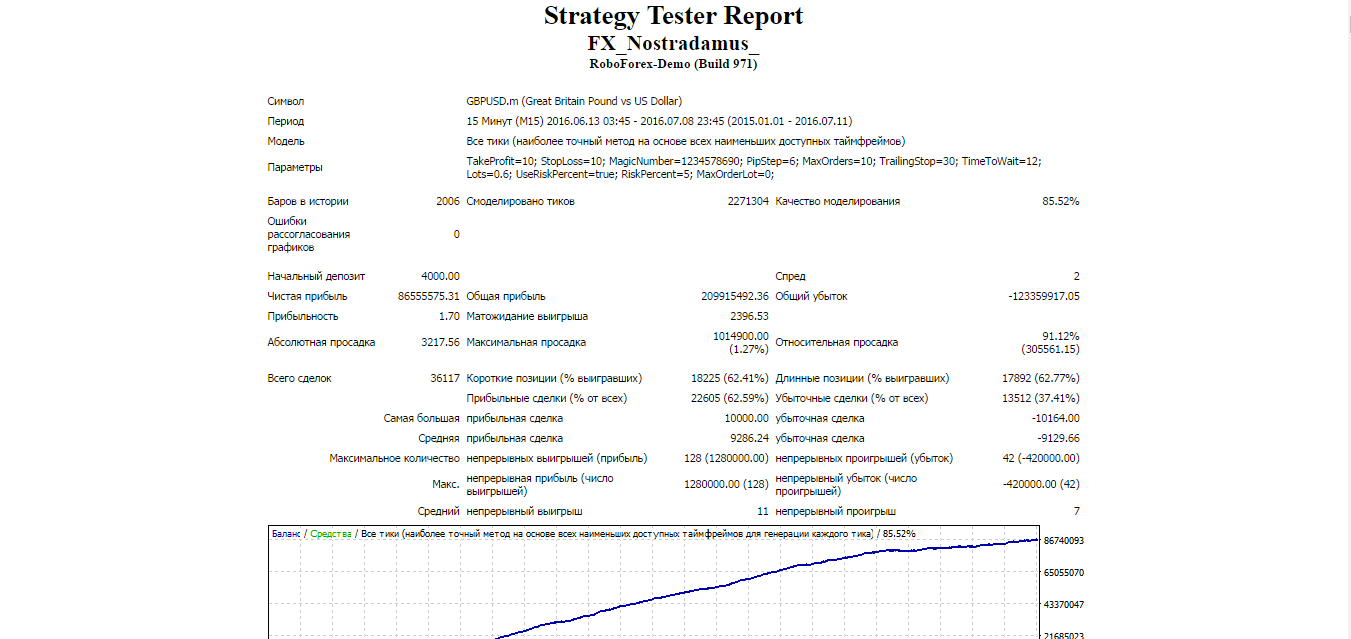Click the Strategy Tester Report heading
Image resolution: width=1351 pixels, height=639 pixels.
(673, 17)
